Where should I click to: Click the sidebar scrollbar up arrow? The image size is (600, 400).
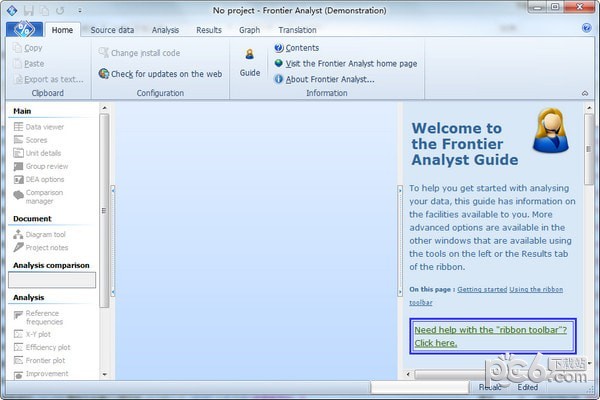104,108
